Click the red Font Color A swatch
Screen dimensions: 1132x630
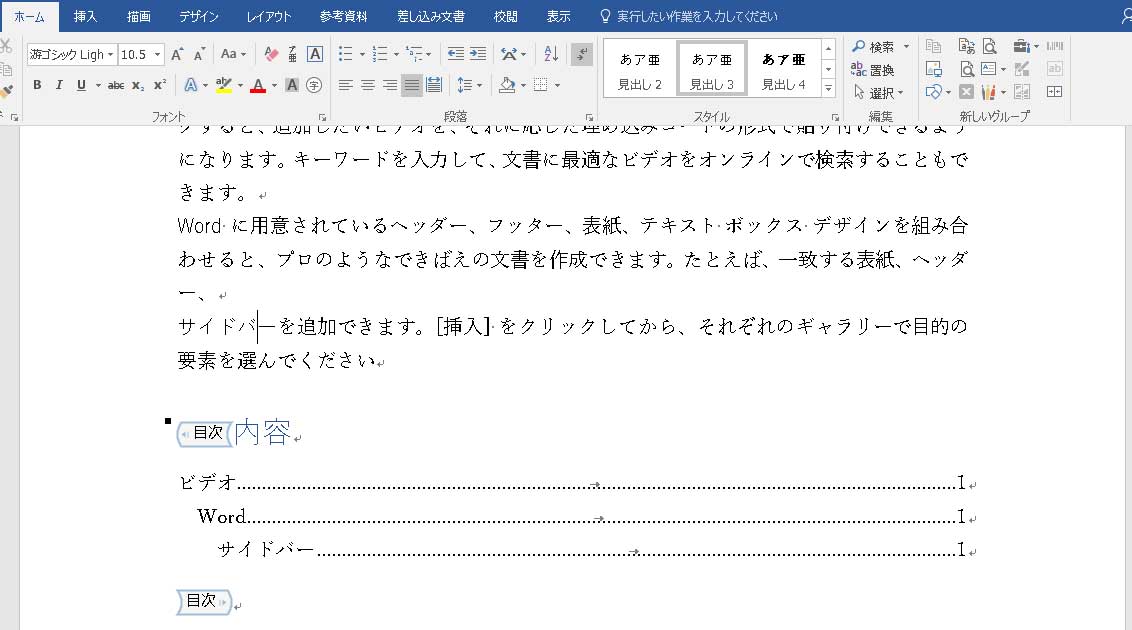[257, 85]
